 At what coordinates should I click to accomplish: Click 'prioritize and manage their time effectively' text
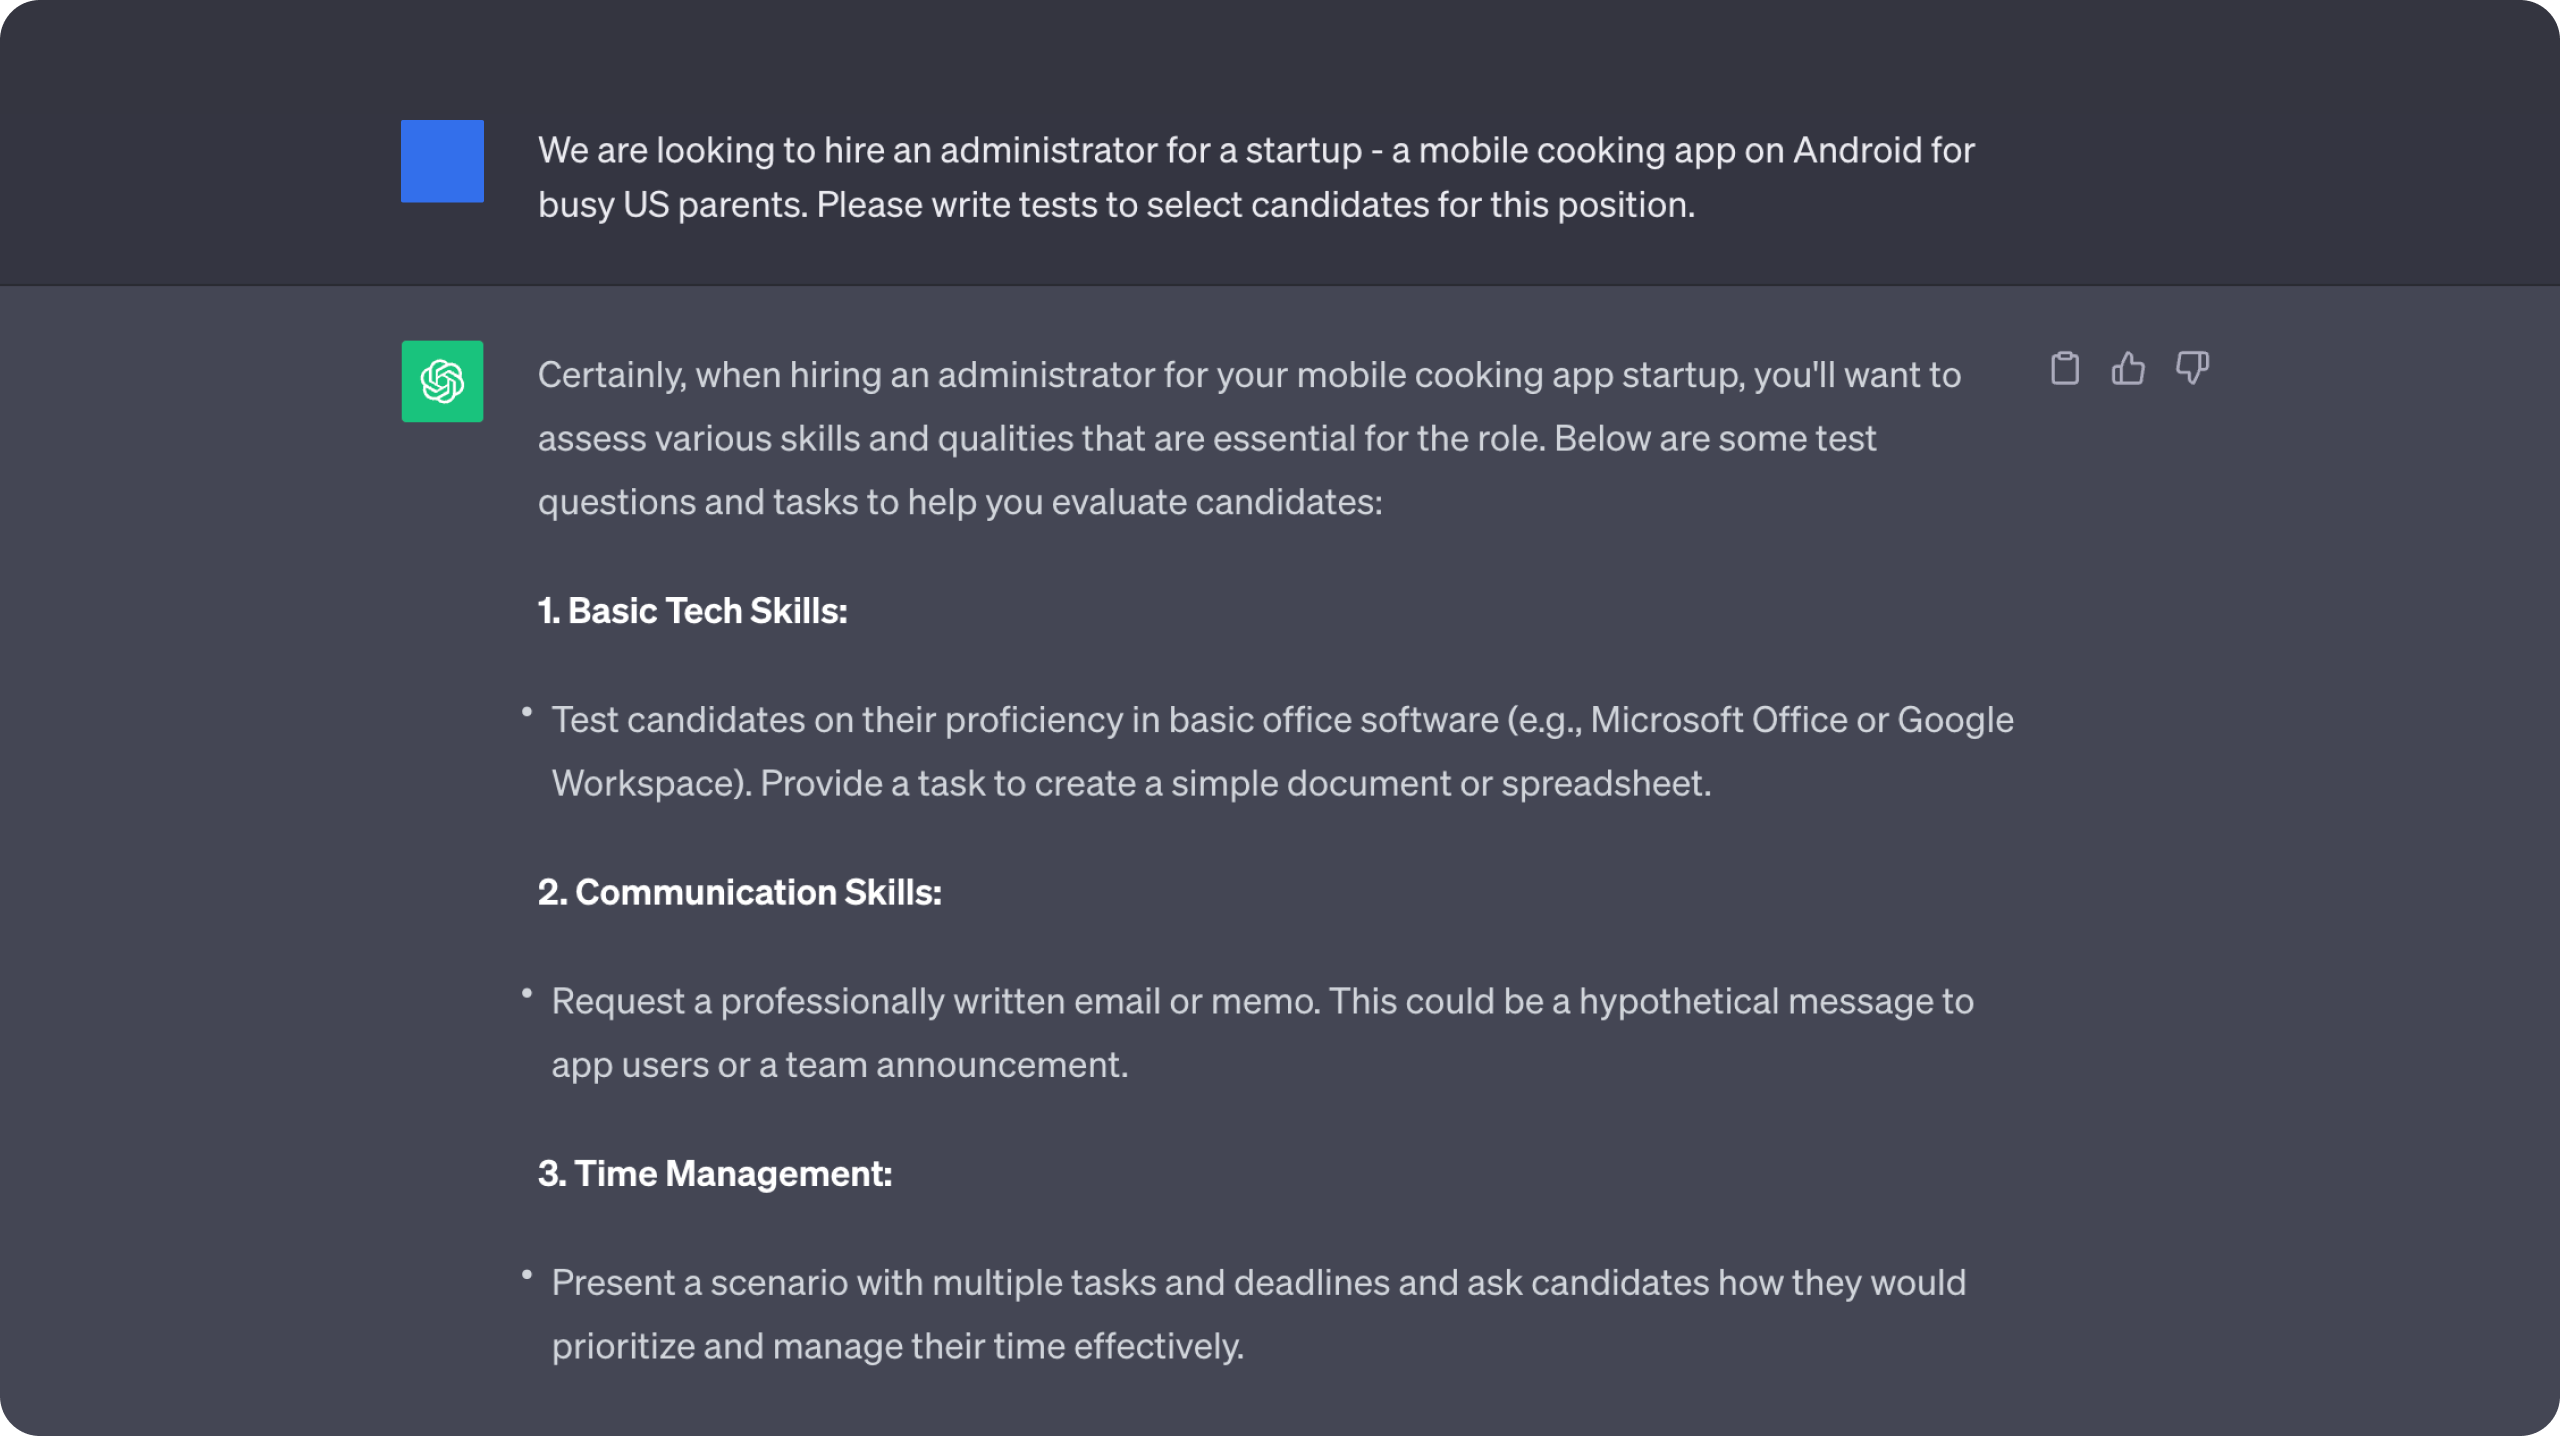[x=898, y=1346]
